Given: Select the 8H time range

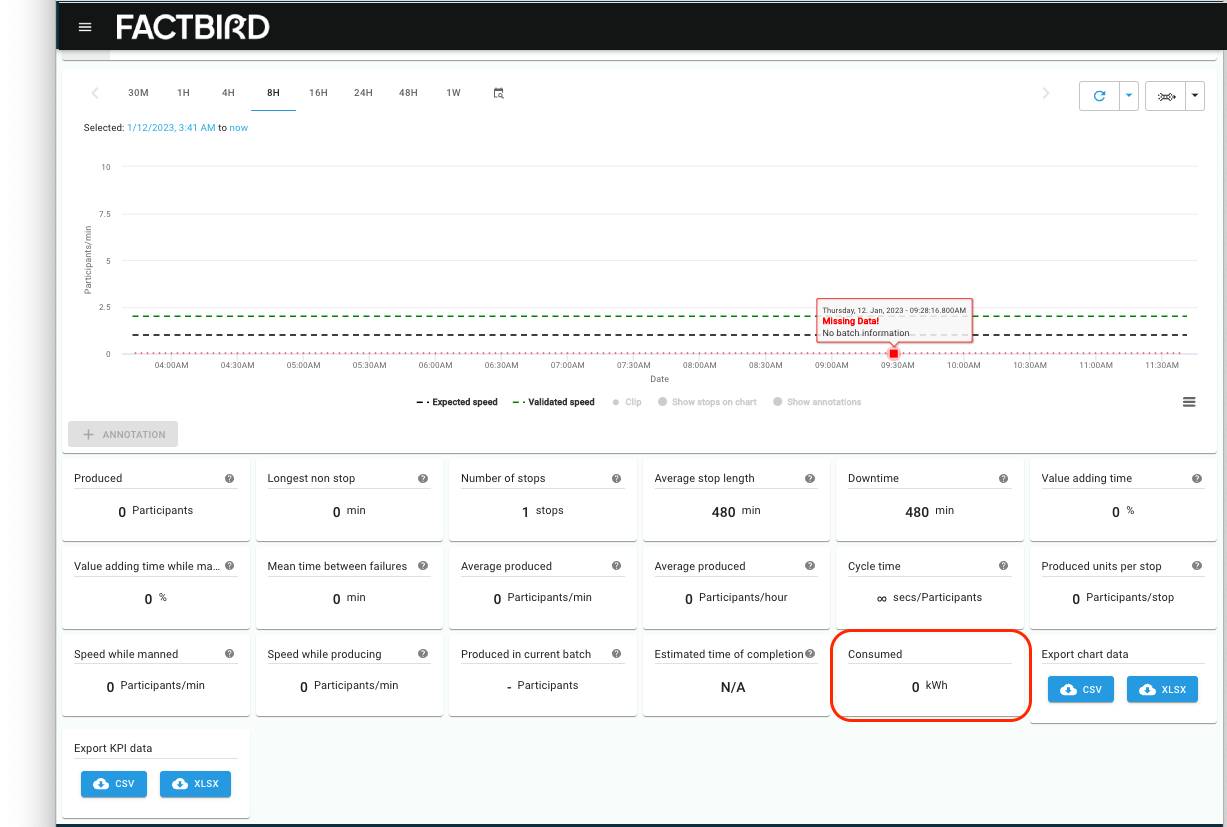Looking at the screenshot, I should tap(273, 93).
